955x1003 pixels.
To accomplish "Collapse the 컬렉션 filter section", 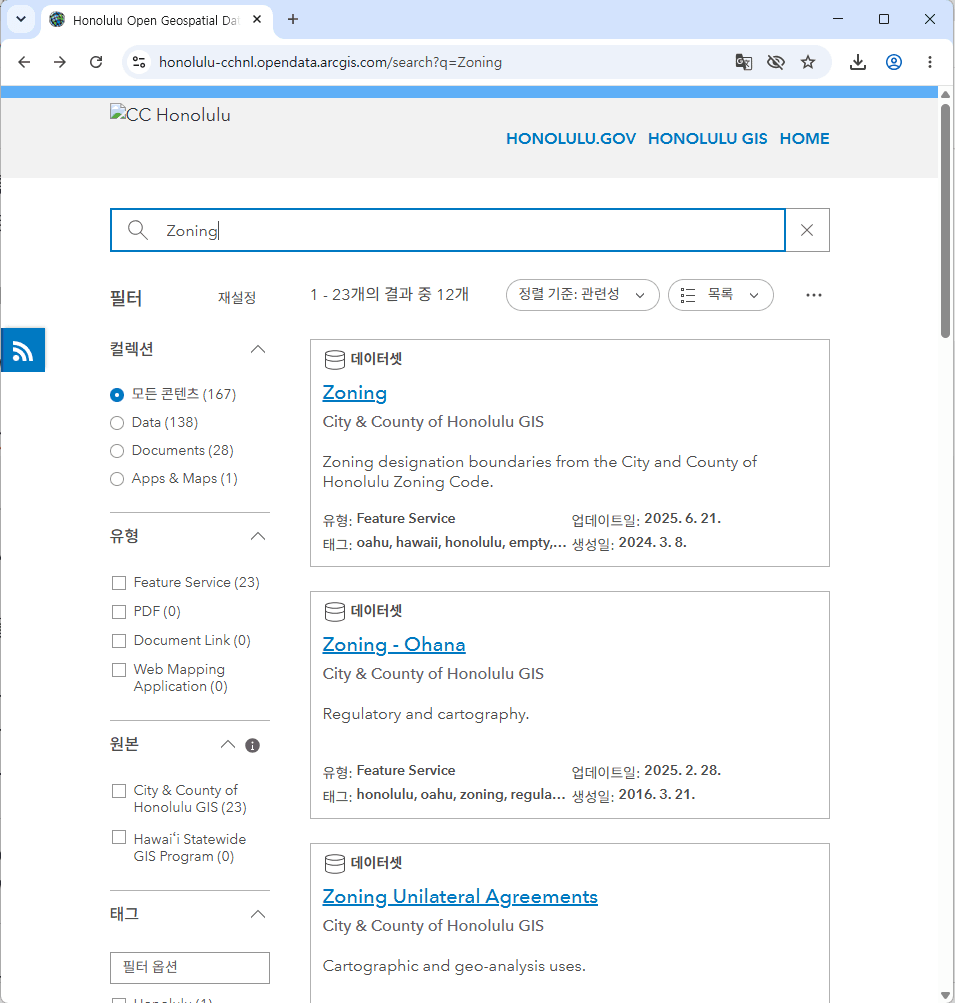I will [x=258, y=349].
